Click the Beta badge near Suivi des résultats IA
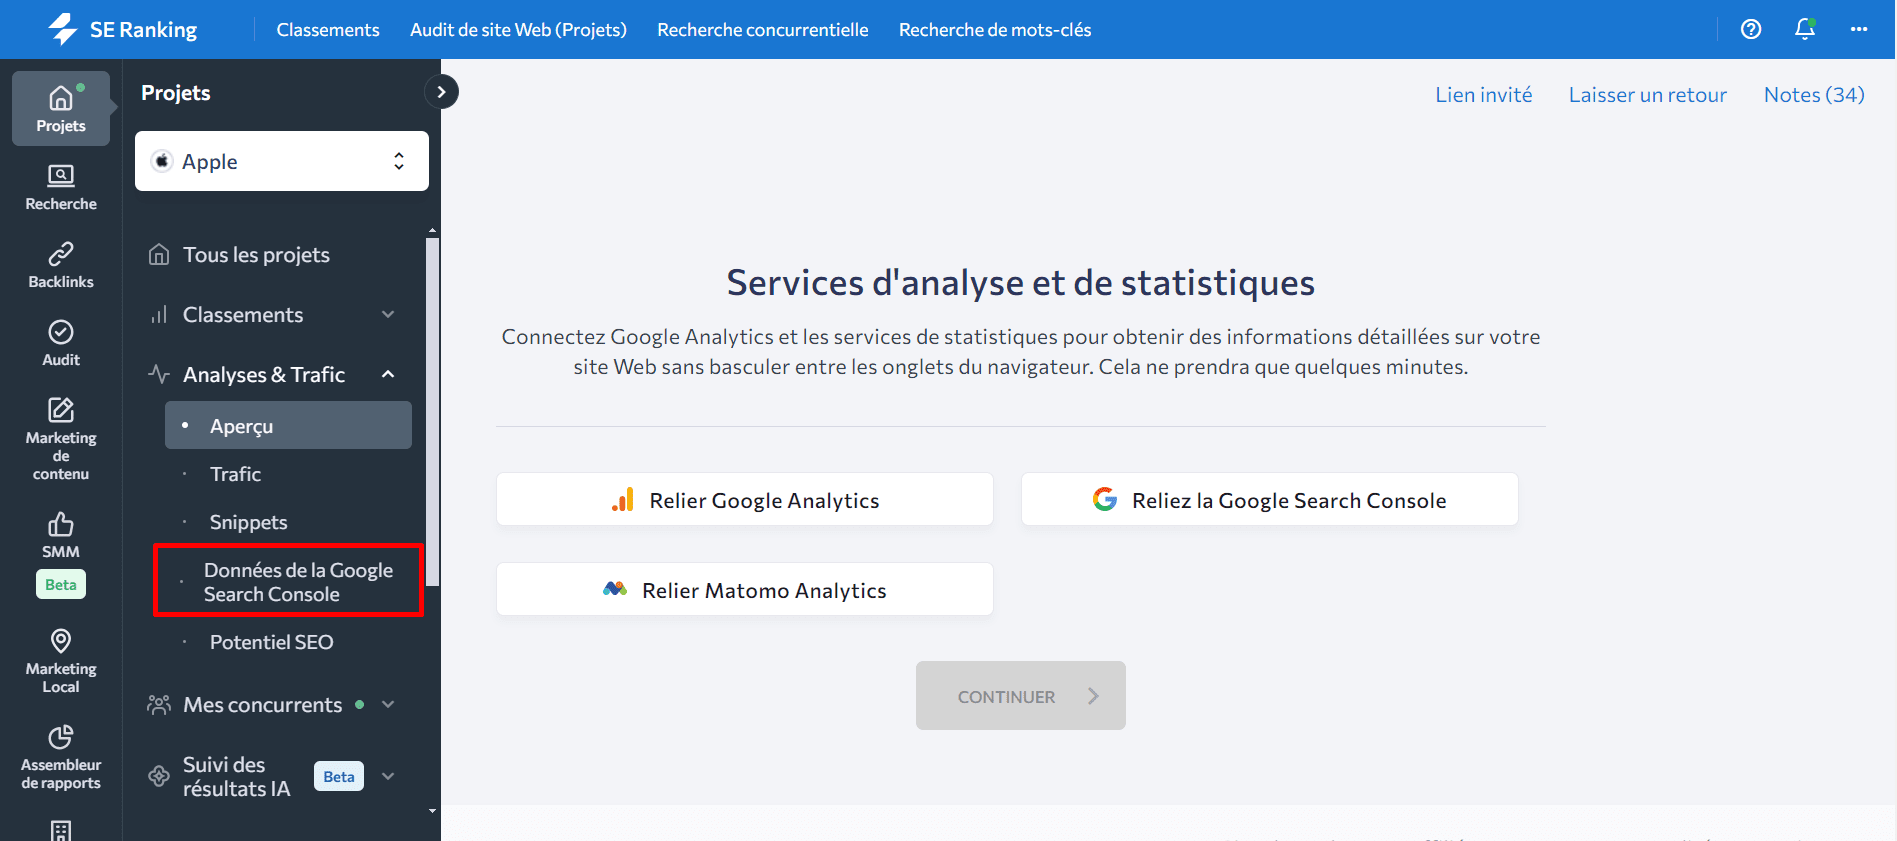The image size is (1897, 841). [x=339, y=776]
